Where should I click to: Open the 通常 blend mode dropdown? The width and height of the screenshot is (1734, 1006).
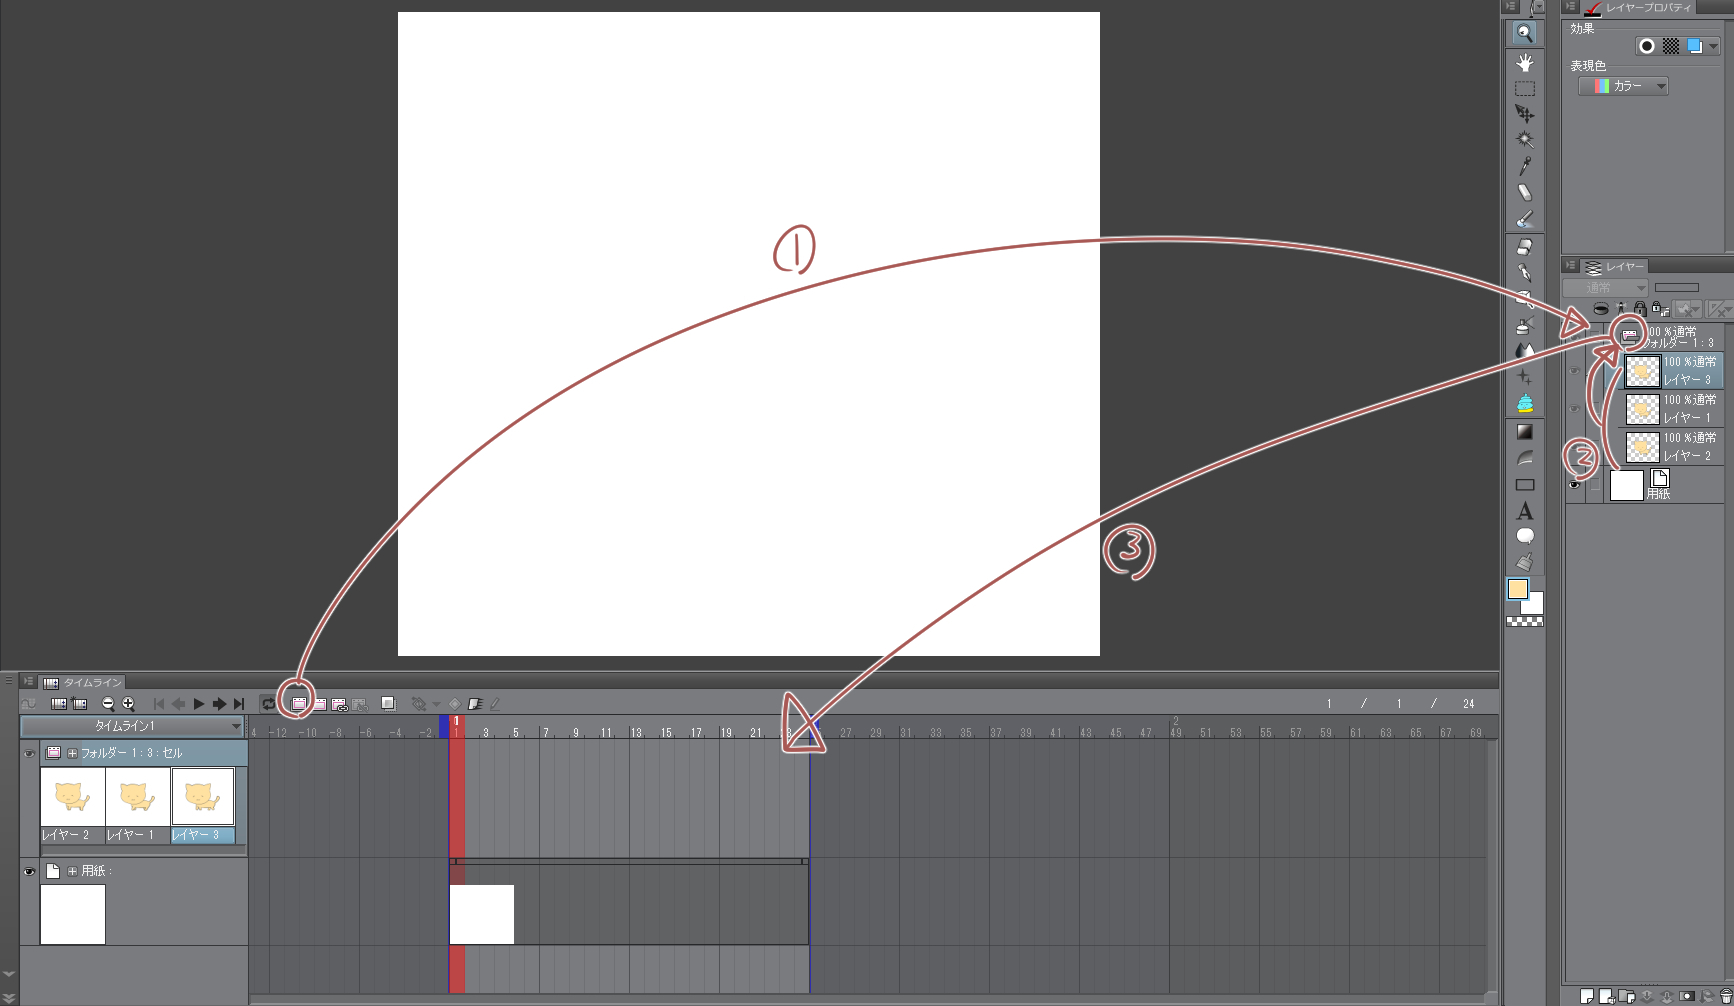pos(1606,288)
